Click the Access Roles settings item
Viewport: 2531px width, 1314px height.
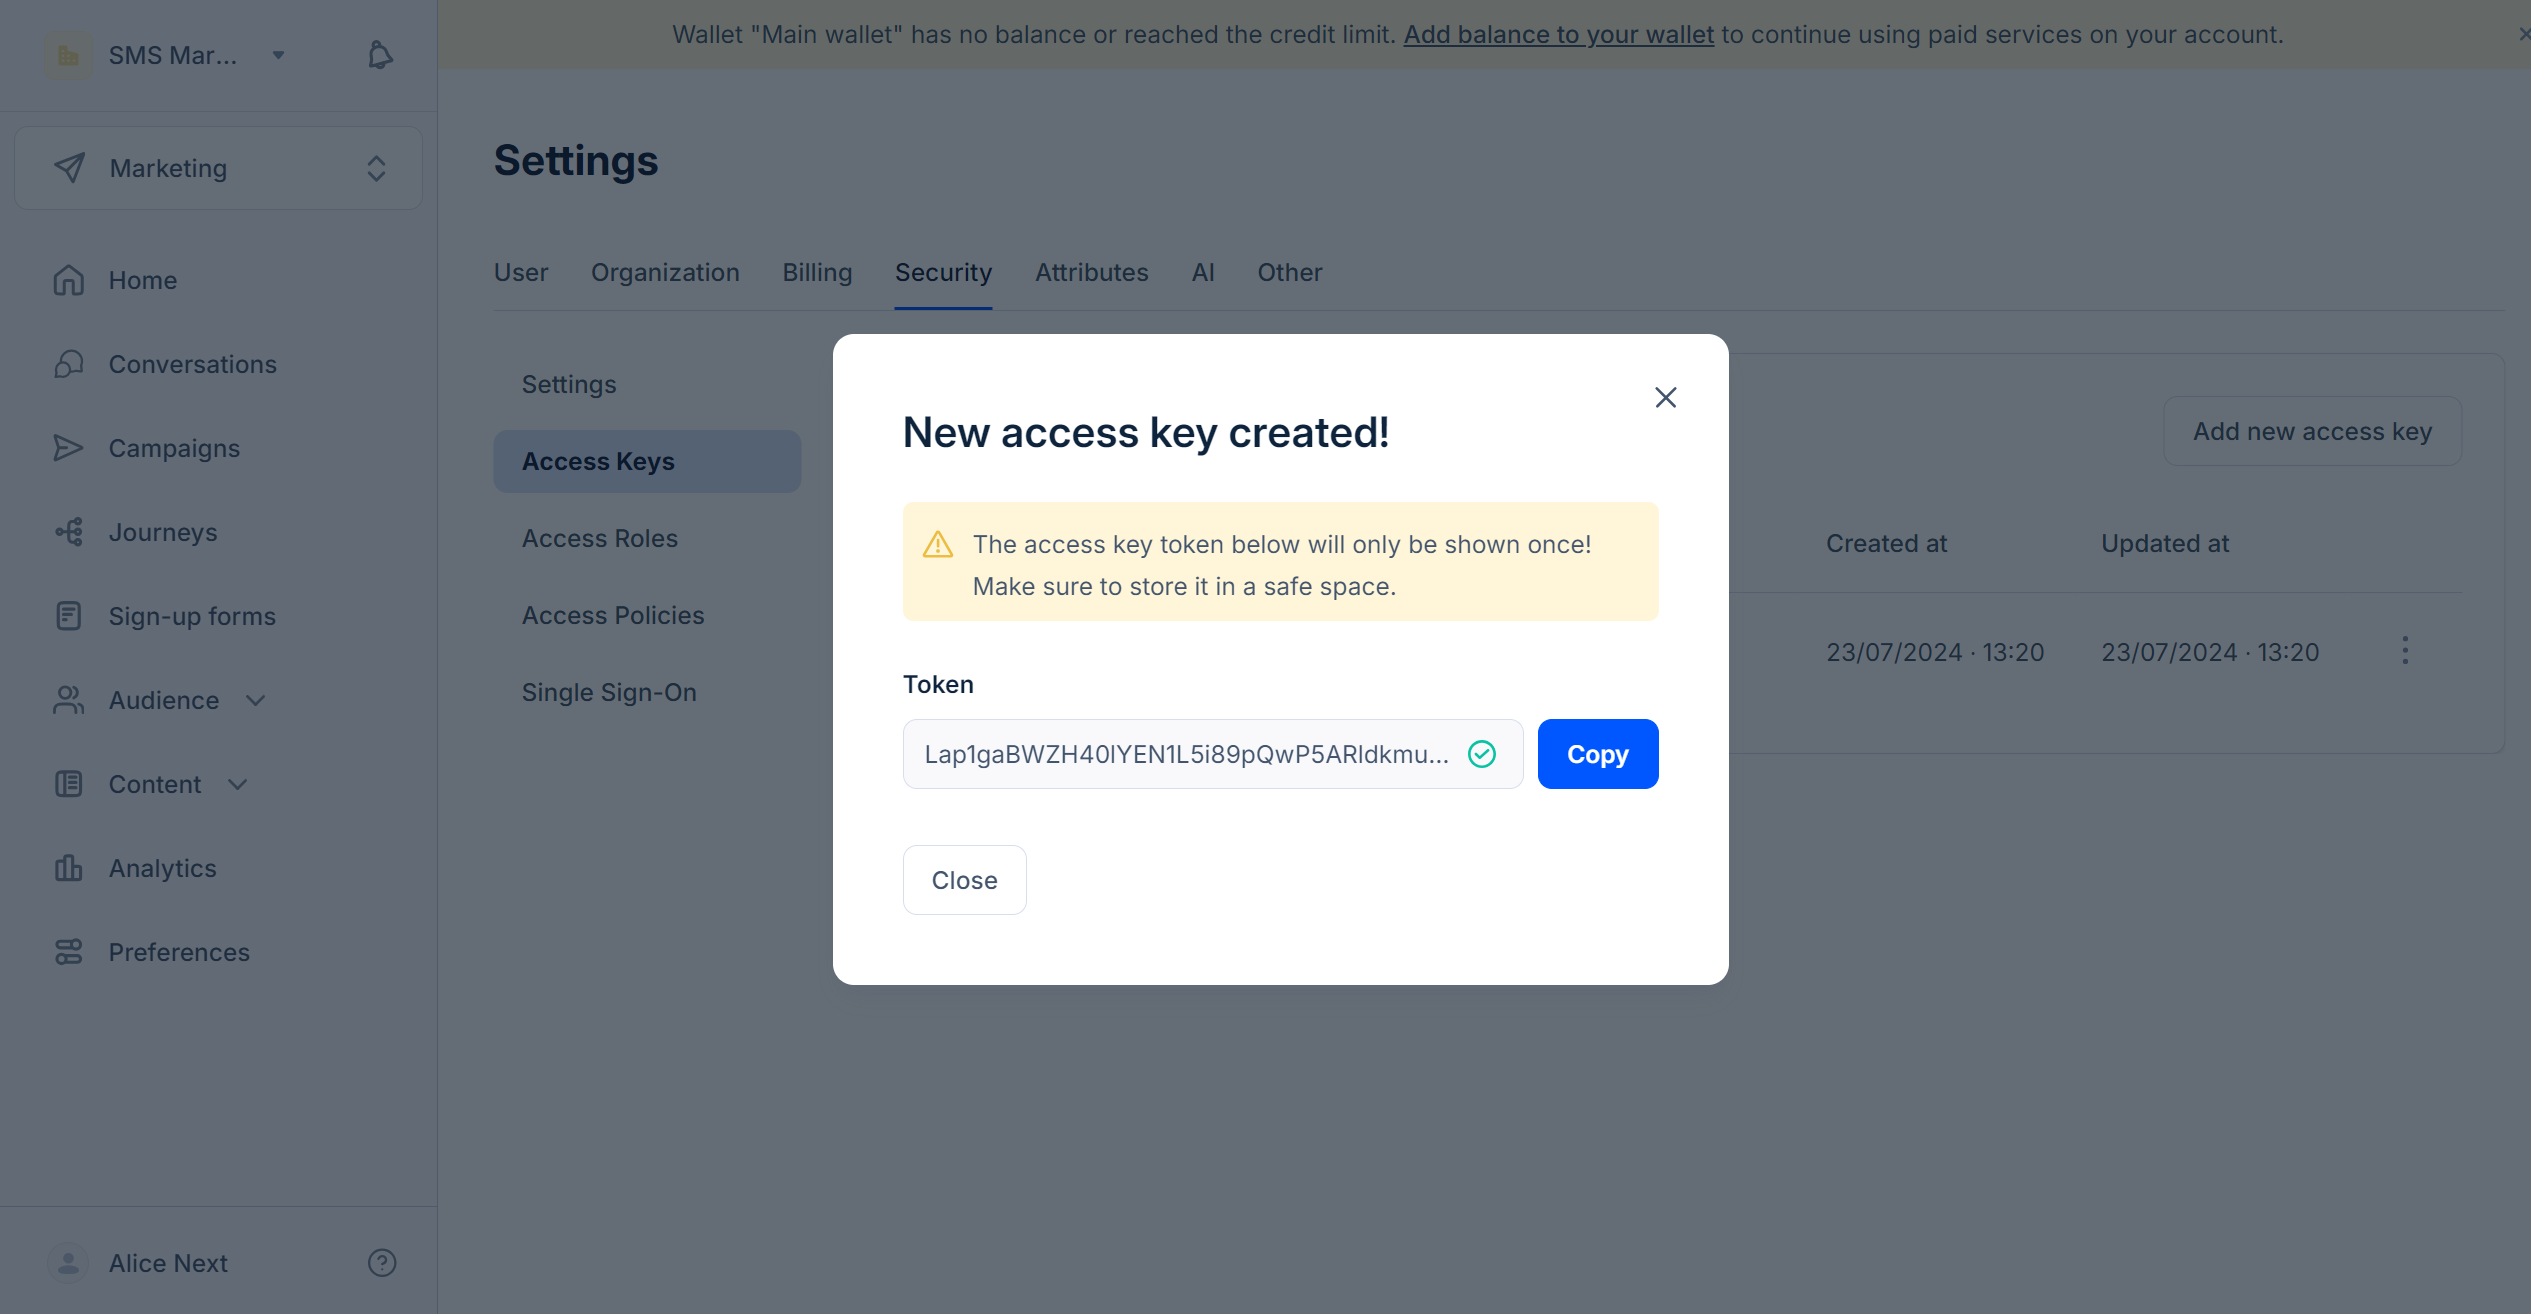tap(599, 537)
